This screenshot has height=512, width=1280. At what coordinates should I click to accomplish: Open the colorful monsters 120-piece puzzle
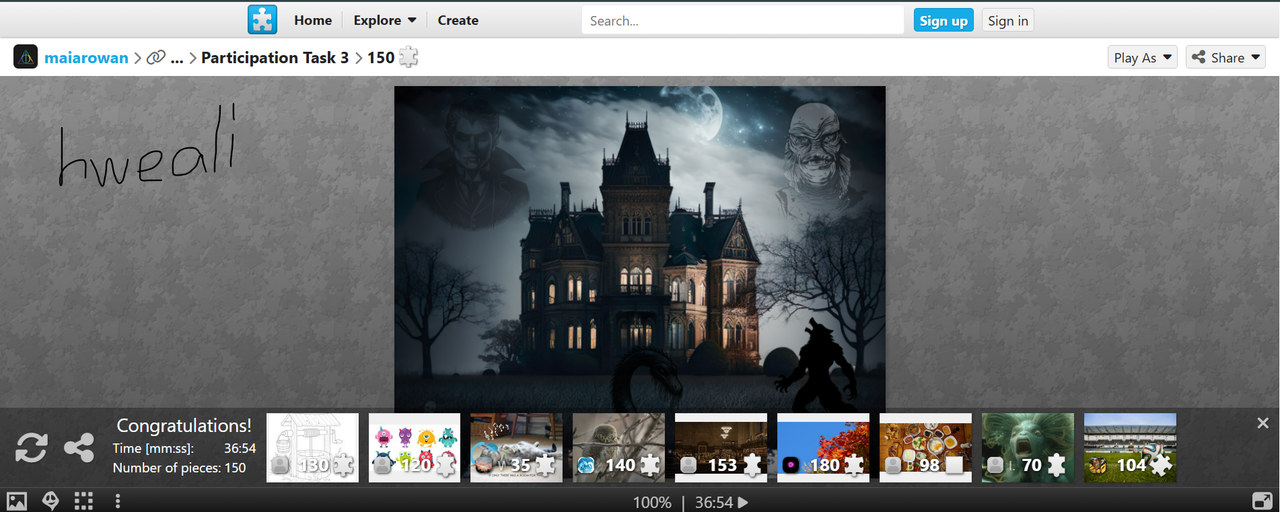point(414,448)
